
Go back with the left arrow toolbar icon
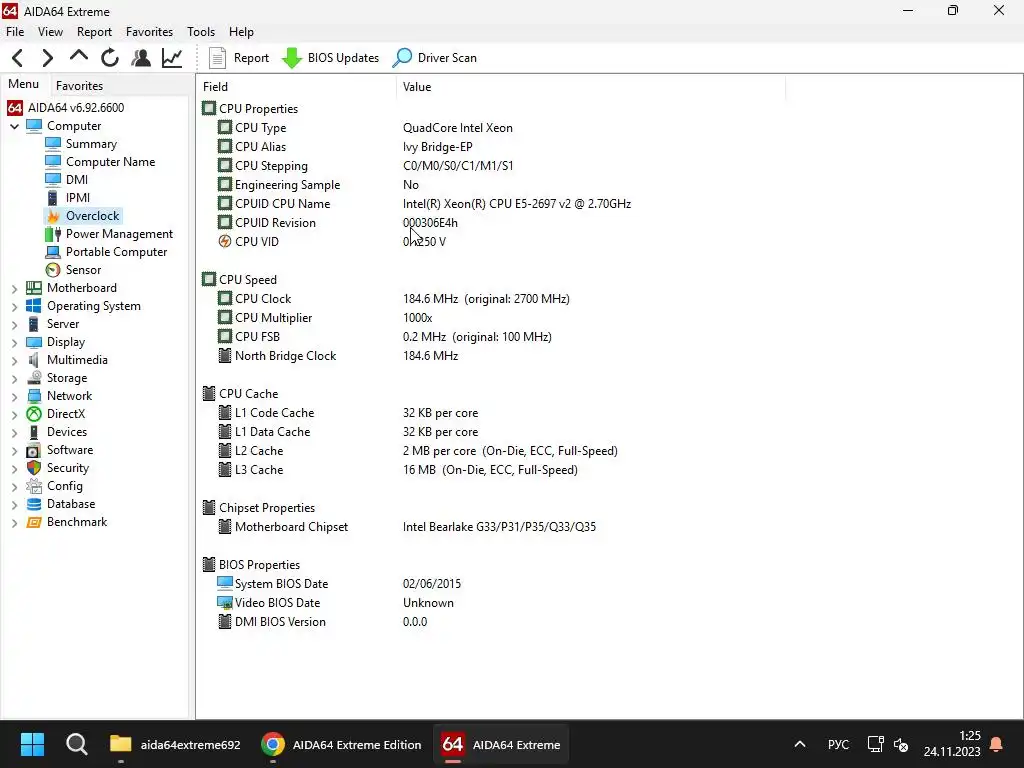(x=18, y=58)
